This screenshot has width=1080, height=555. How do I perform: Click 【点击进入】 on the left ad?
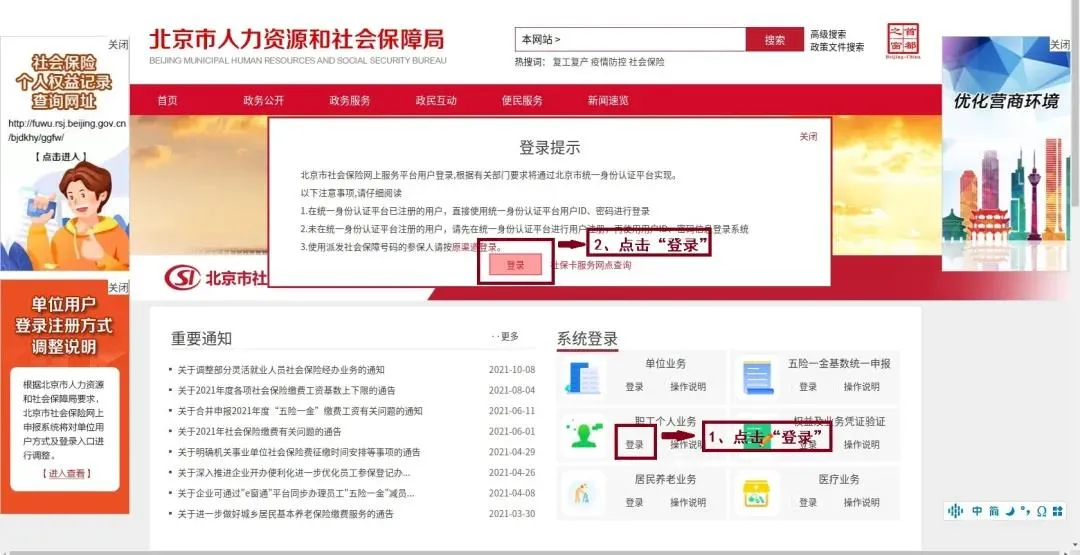coord(61,157)
